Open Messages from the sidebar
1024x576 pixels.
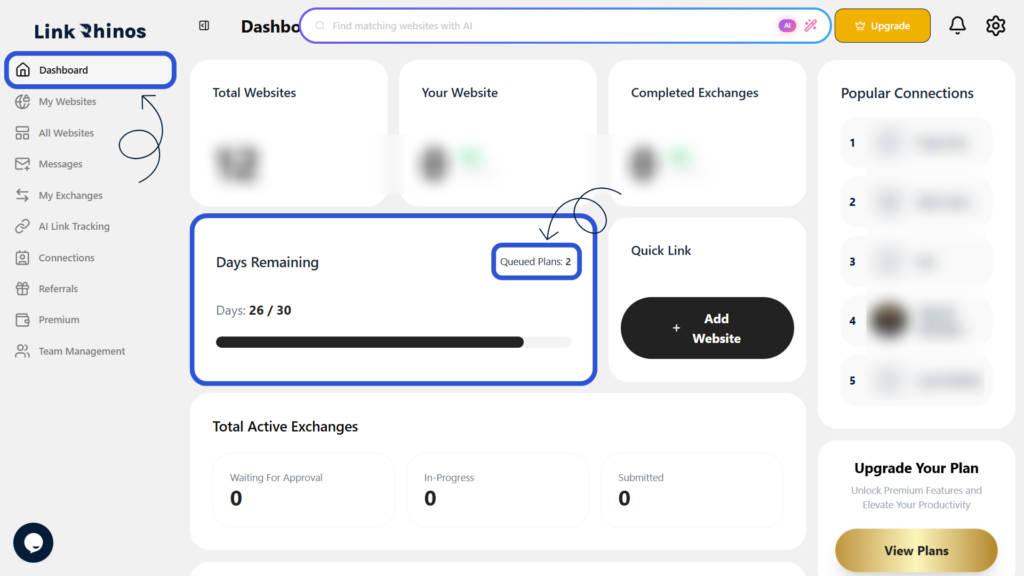tap(60, 164)
